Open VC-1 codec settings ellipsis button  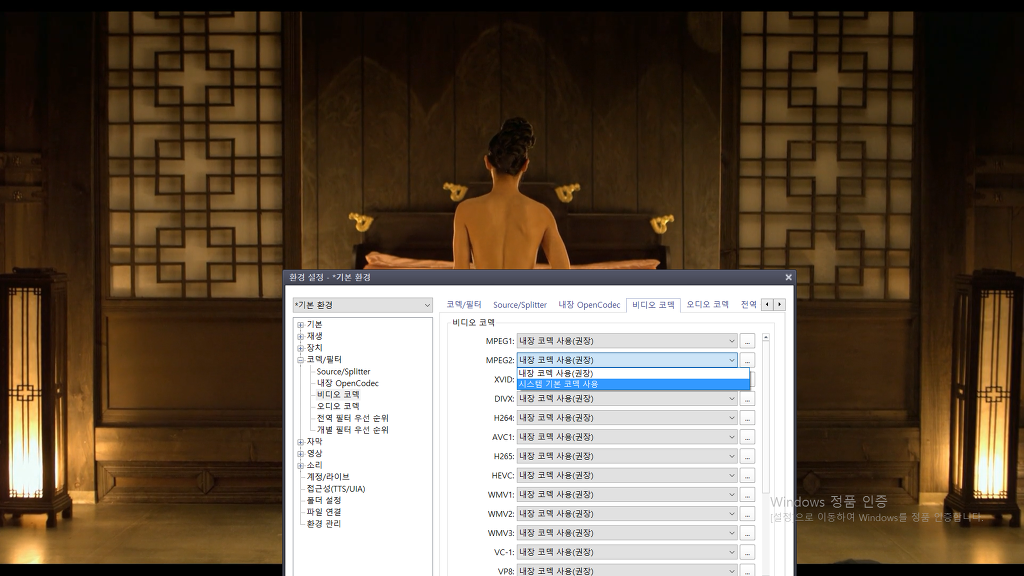(x=747, y=552)
